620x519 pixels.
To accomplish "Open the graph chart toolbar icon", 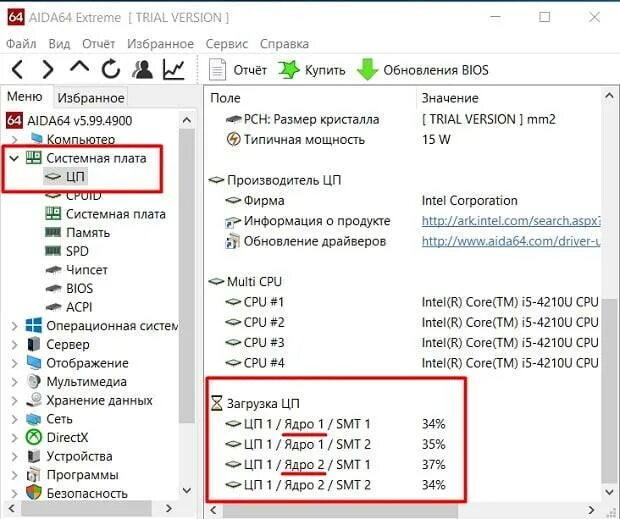I will tap(174, 69).
